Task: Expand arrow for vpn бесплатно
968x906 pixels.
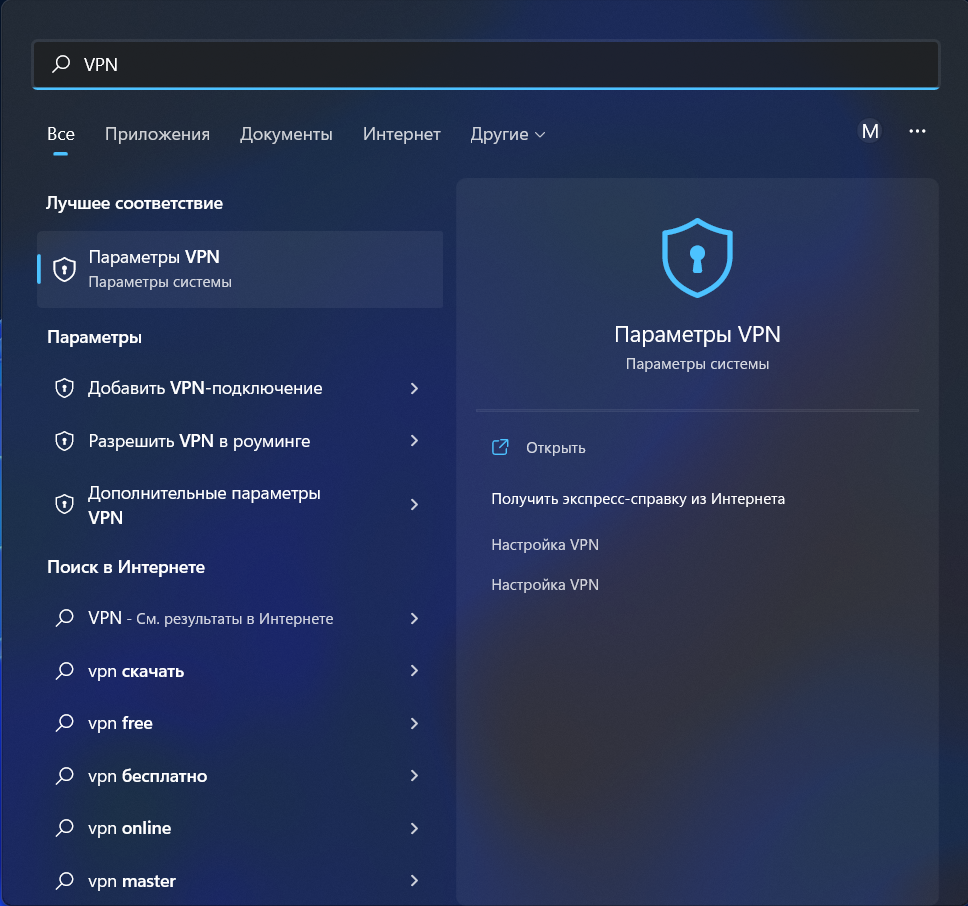Action: (414, 776)
